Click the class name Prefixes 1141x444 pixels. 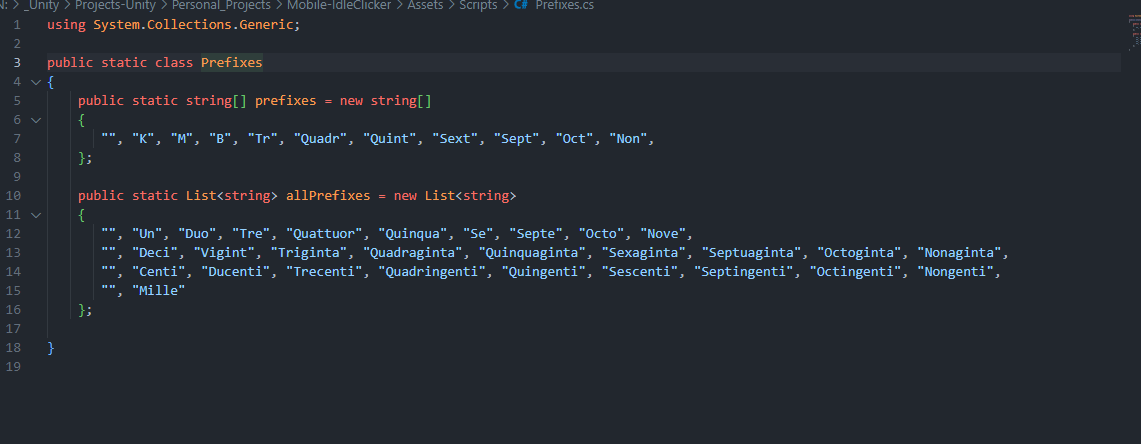(x=231, y=63)
